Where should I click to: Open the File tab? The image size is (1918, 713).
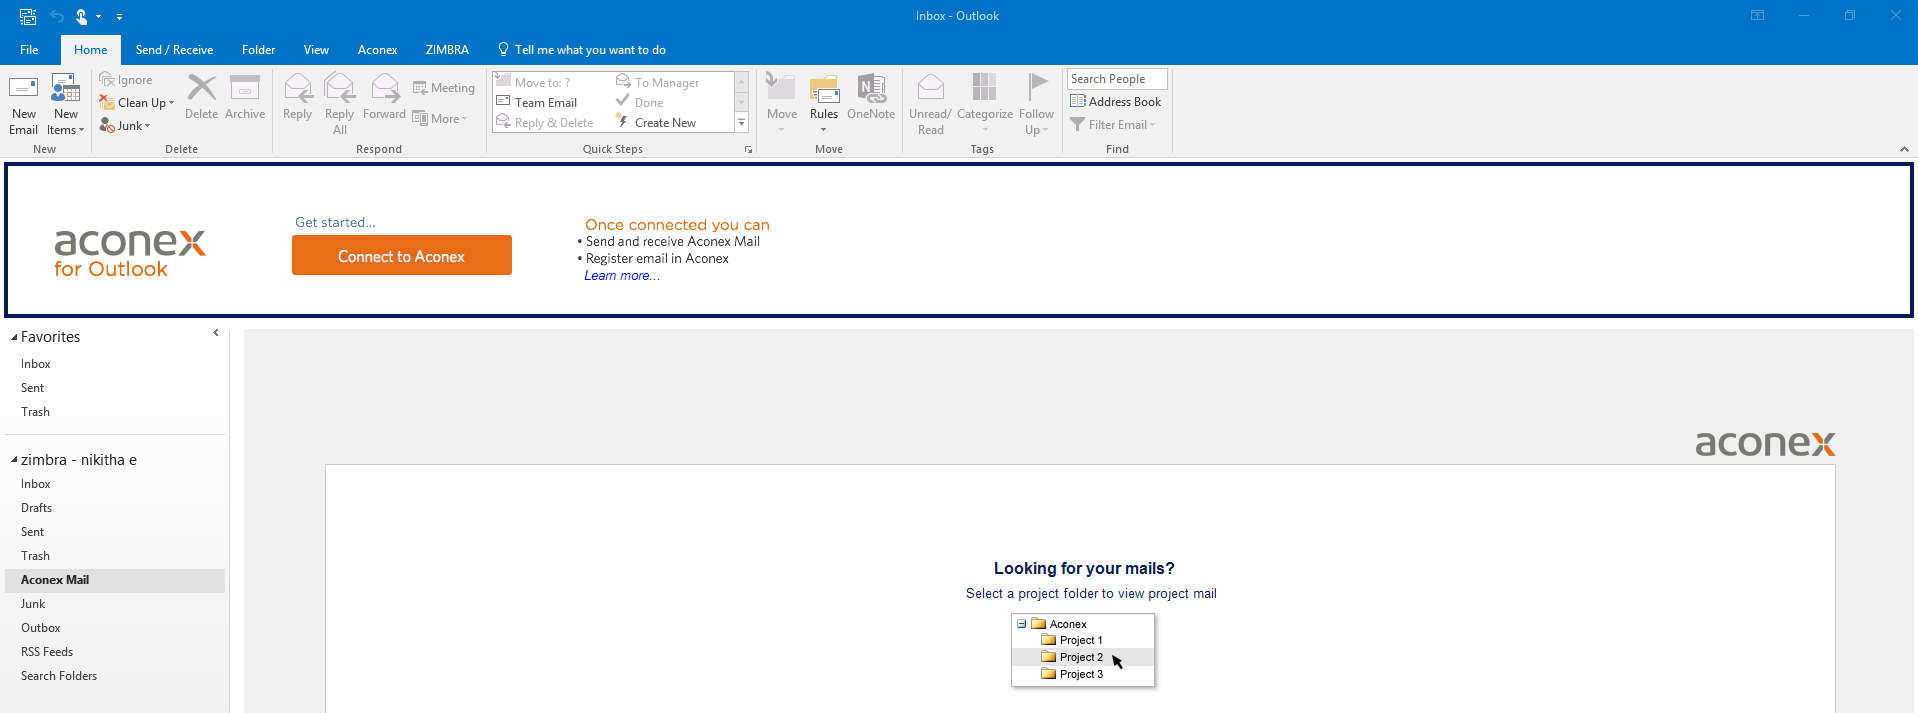(x=29, y=50)
